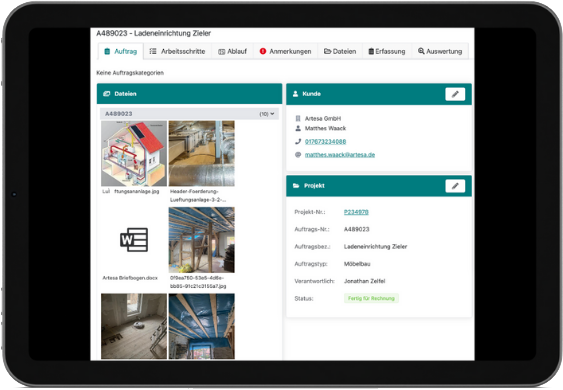Click the magnifier icon on Auswertung tab
This screenshot has width=563, height=390.
[421, 51]
